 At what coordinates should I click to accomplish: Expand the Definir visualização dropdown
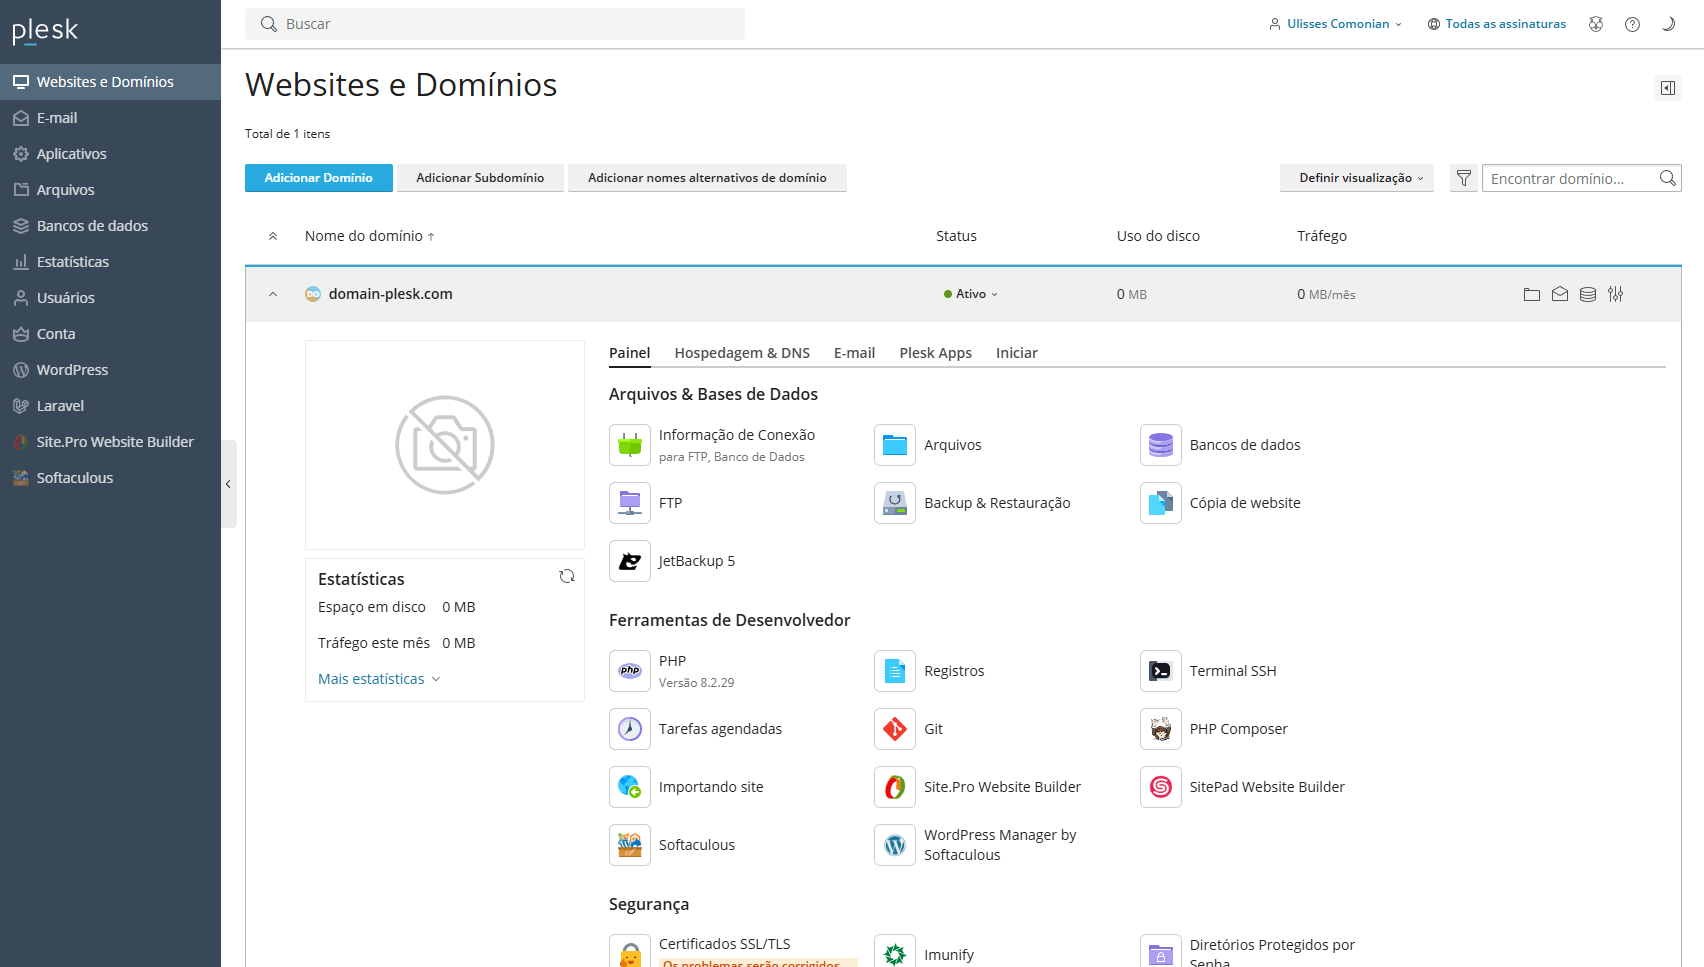[1356, 178]
